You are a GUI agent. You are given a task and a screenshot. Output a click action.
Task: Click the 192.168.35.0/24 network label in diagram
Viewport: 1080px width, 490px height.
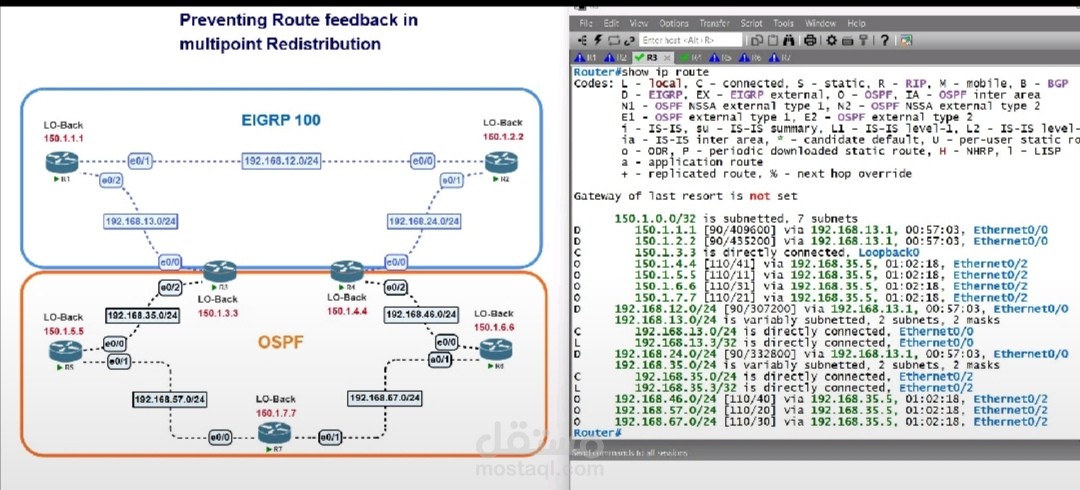point(143,315)
